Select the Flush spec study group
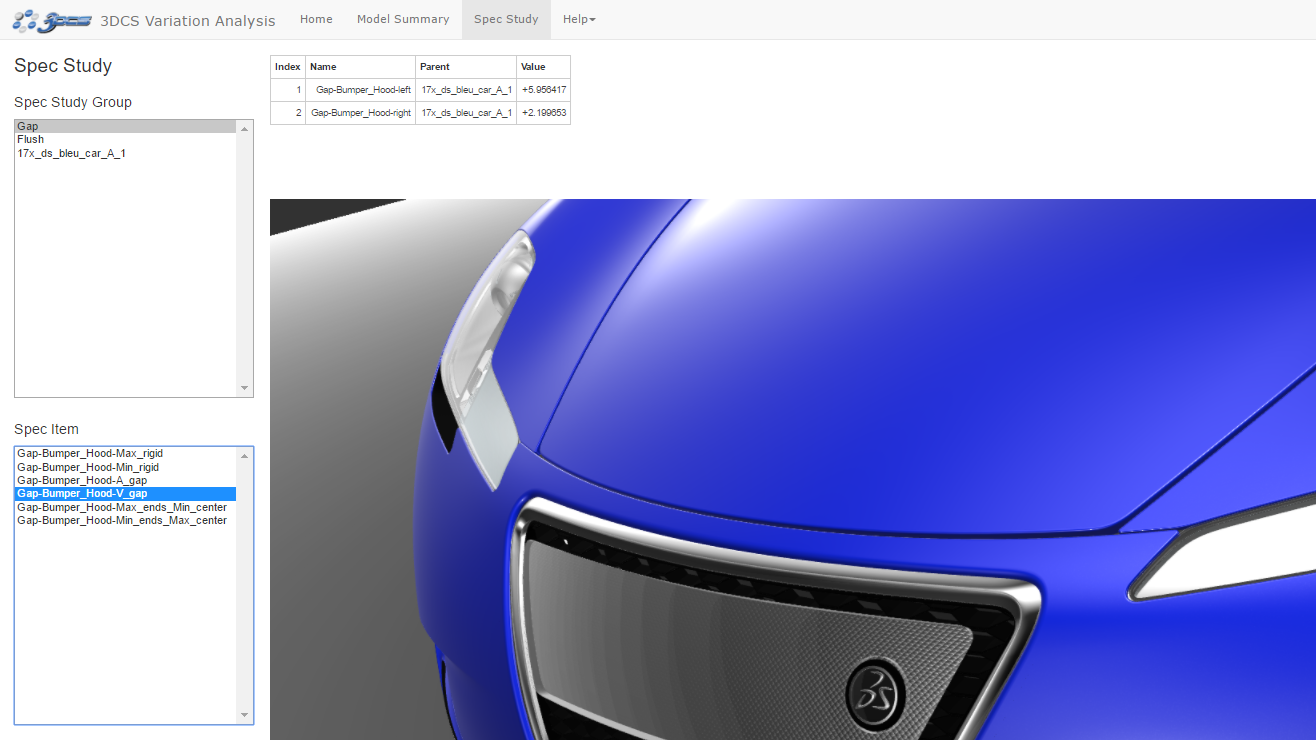The image size is (1316, 740). click(30, 139)
